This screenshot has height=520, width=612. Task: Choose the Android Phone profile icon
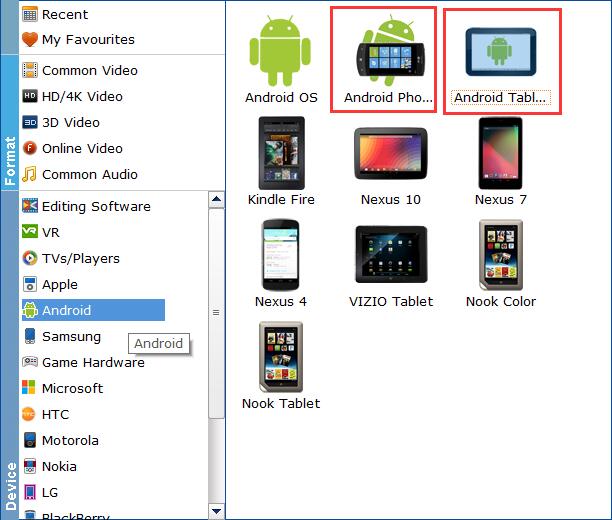click(390, 51)
